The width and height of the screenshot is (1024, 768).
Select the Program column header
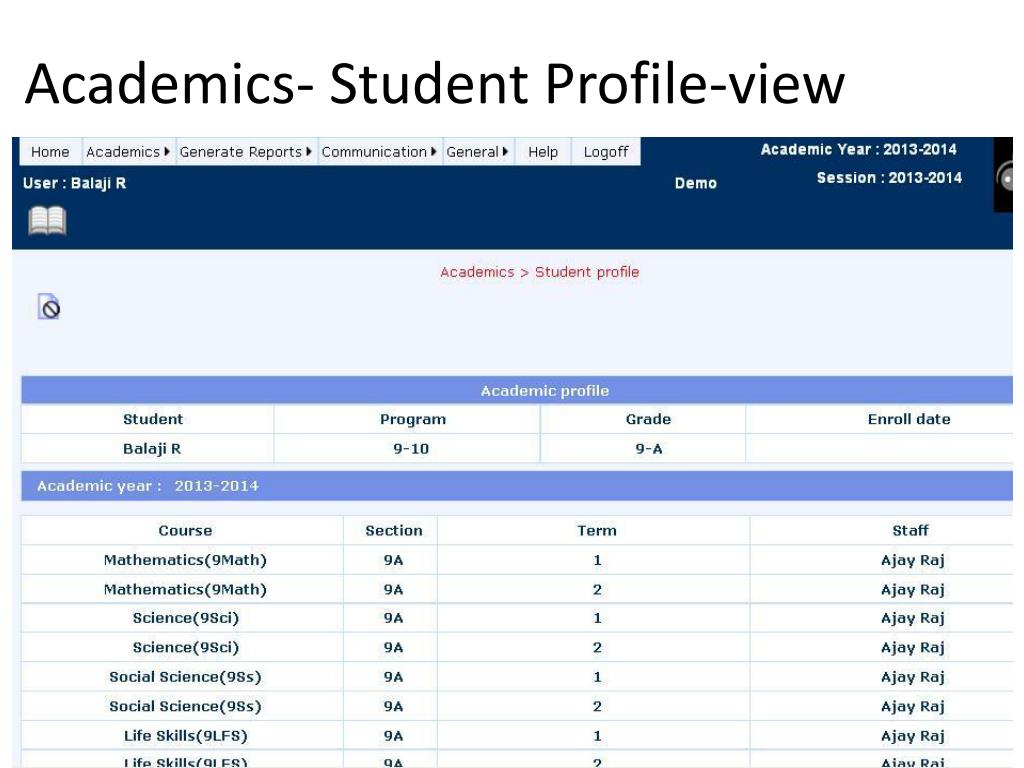(413, 419)
